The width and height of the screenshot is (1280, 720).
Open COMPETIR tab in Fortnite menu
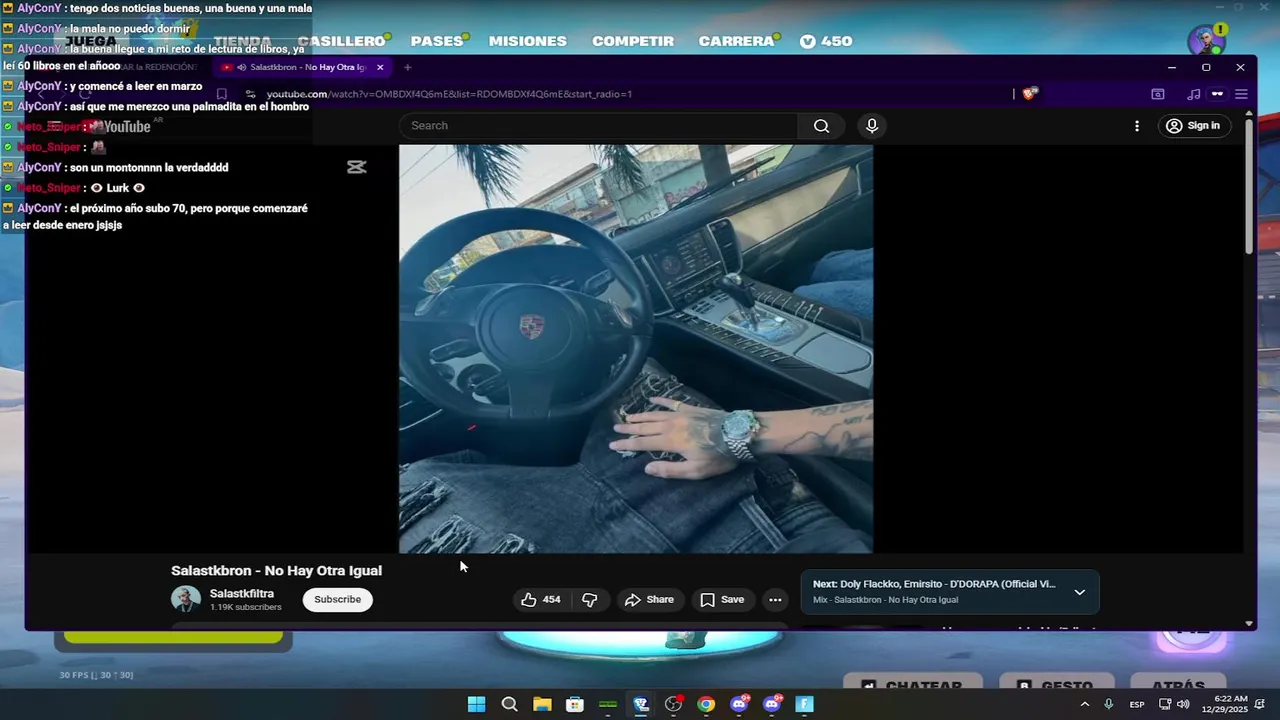633,41
